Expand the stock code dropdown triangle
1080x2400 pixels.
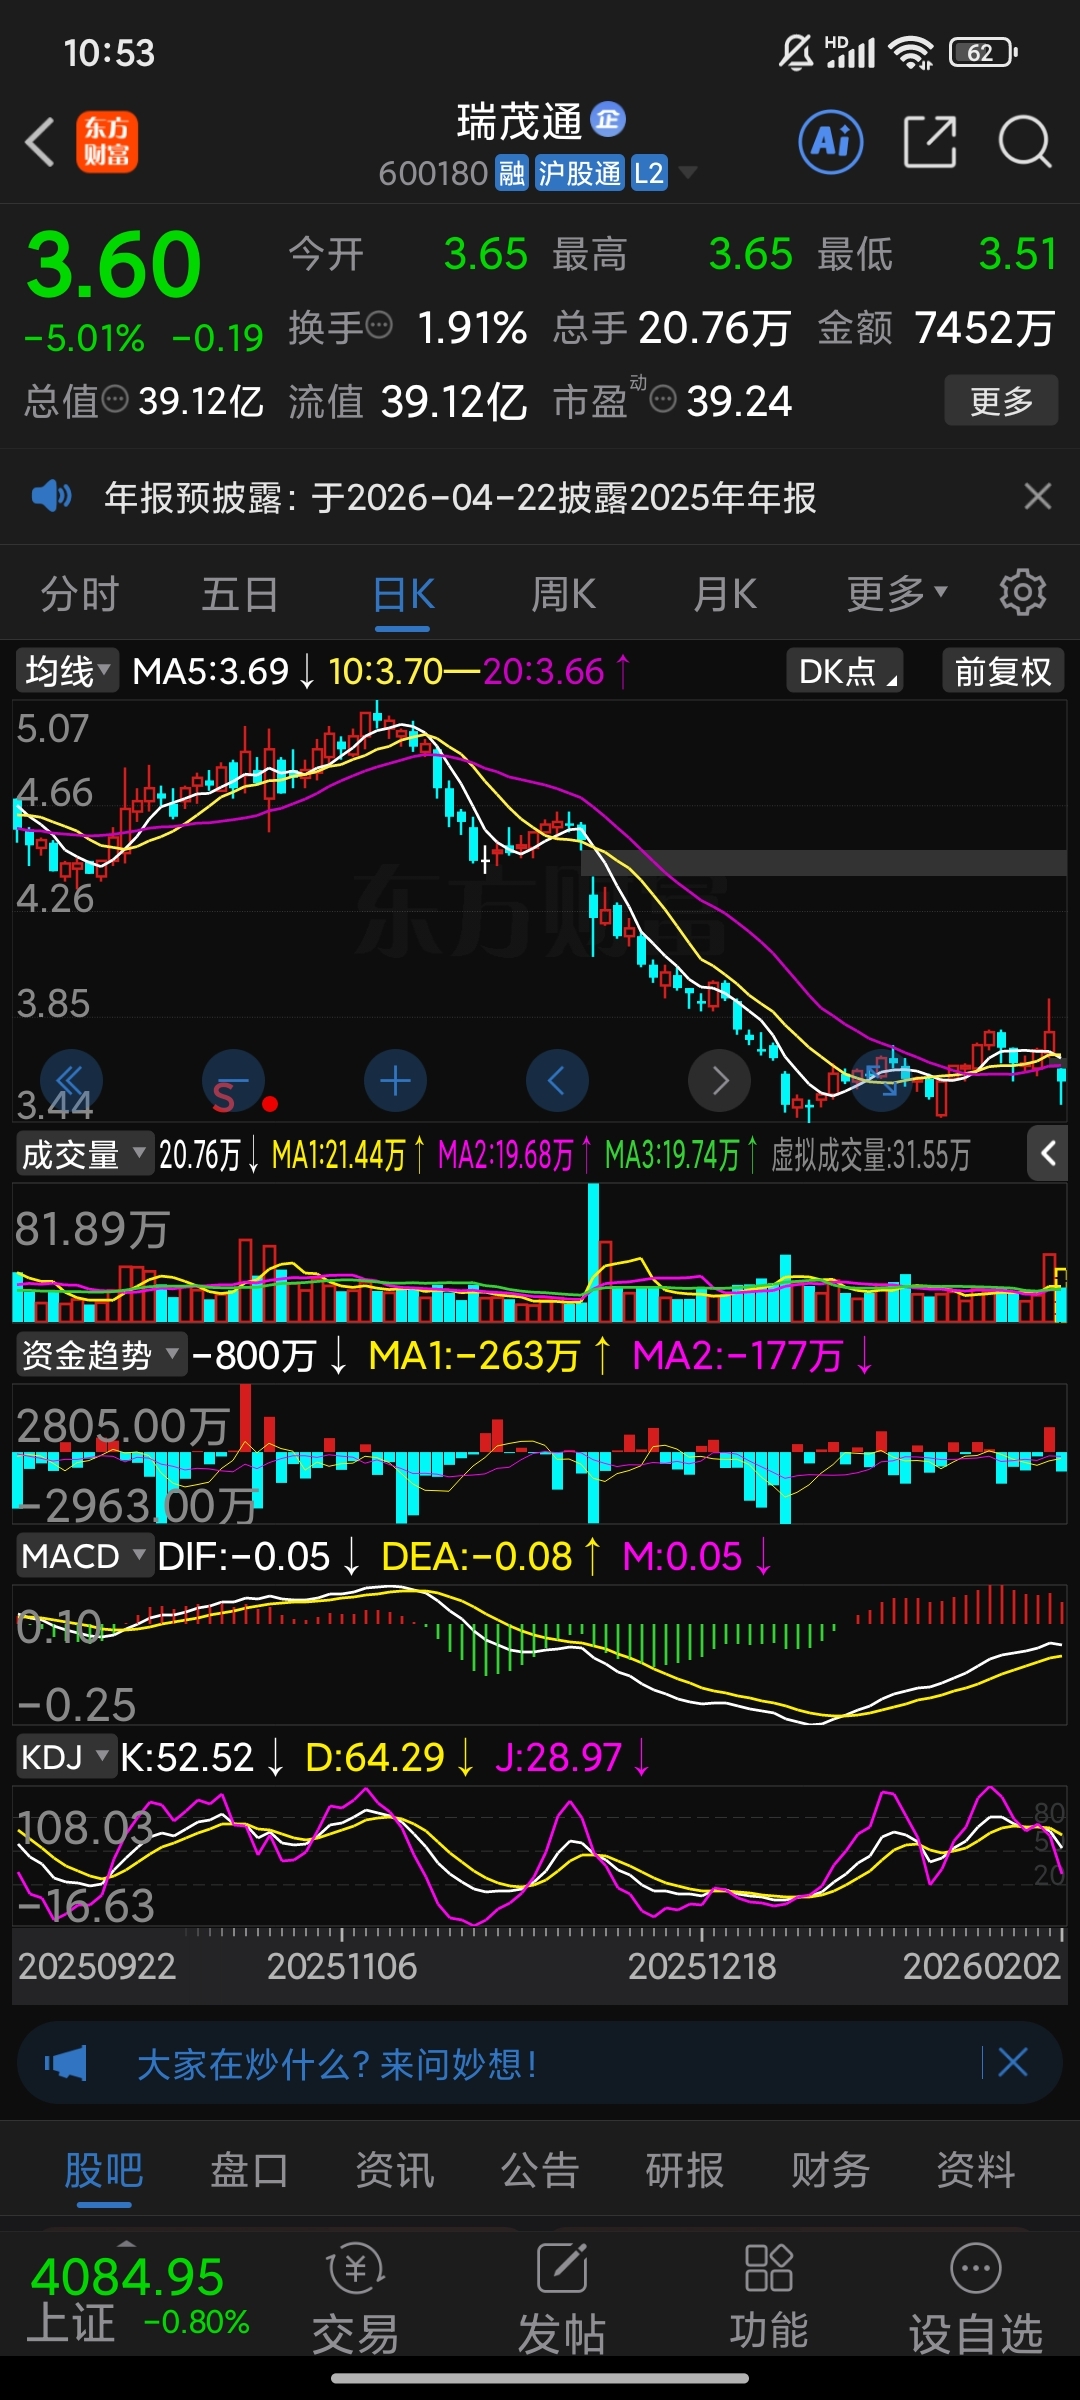(687, 173)
